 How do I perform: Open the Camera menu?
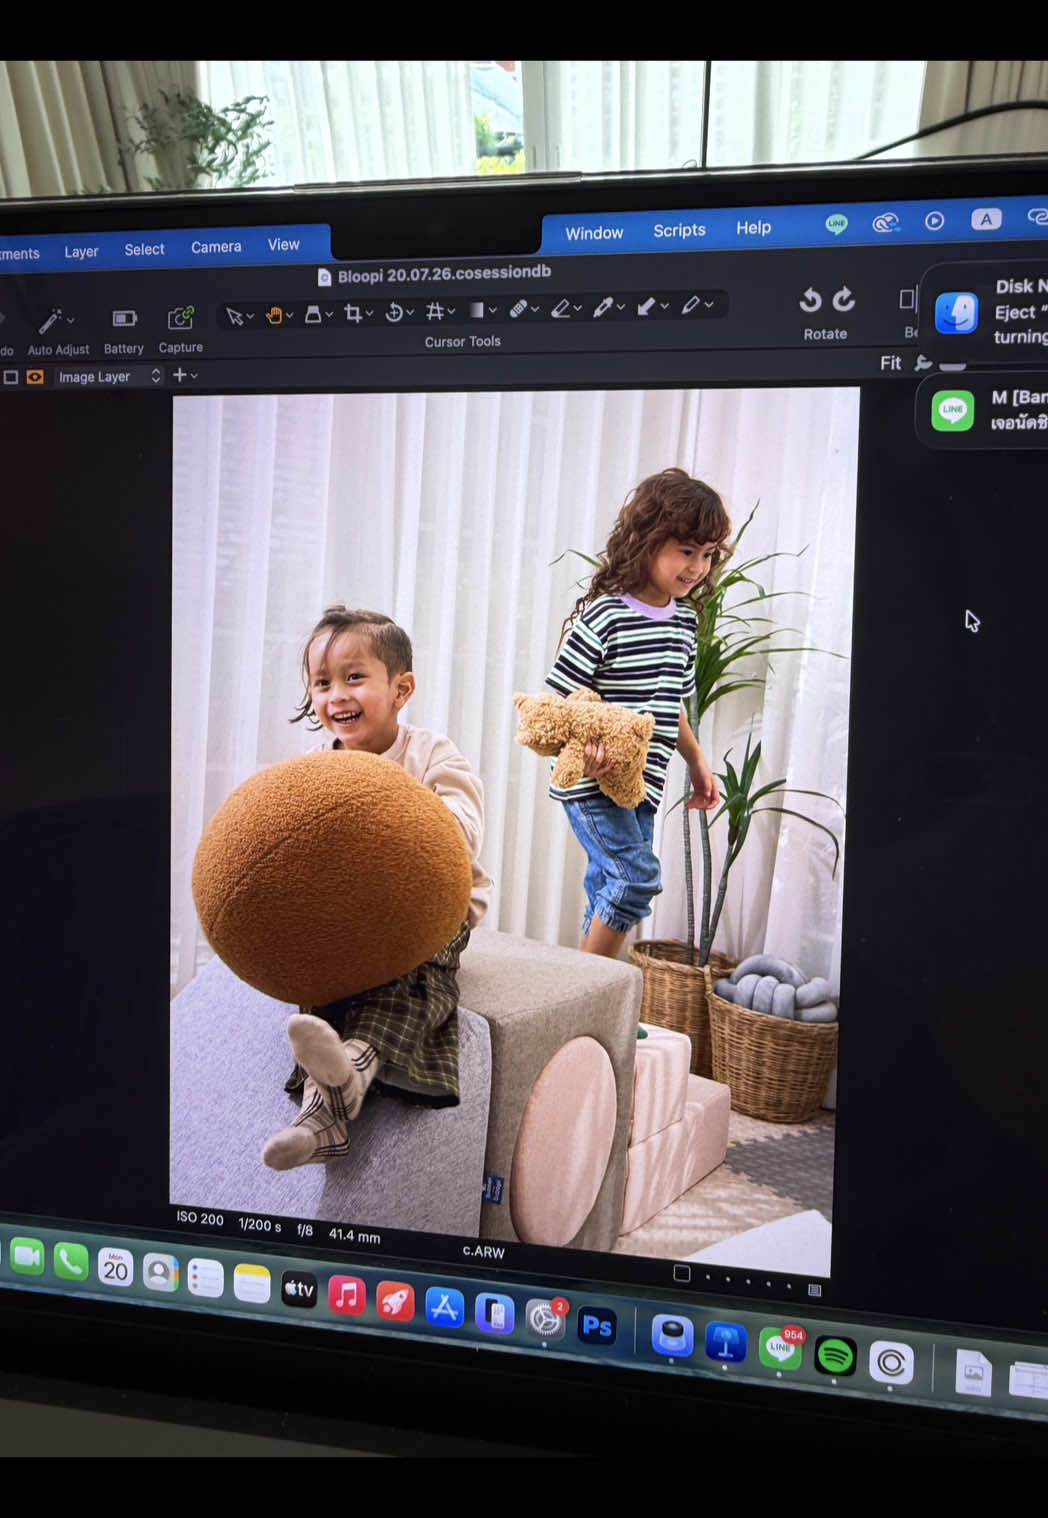(216, 246)
